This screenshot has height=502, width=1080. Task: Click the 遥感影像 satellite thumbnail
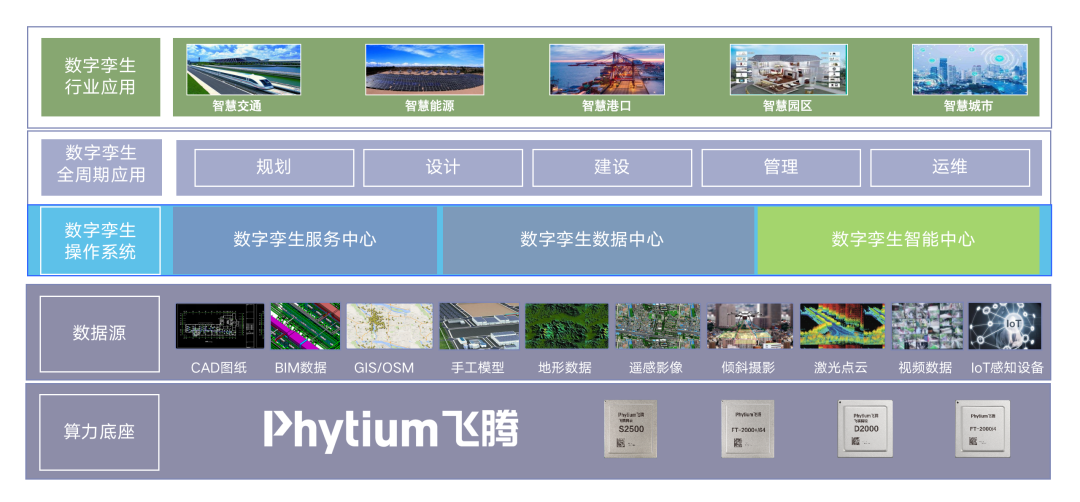(x=657, y=326)
